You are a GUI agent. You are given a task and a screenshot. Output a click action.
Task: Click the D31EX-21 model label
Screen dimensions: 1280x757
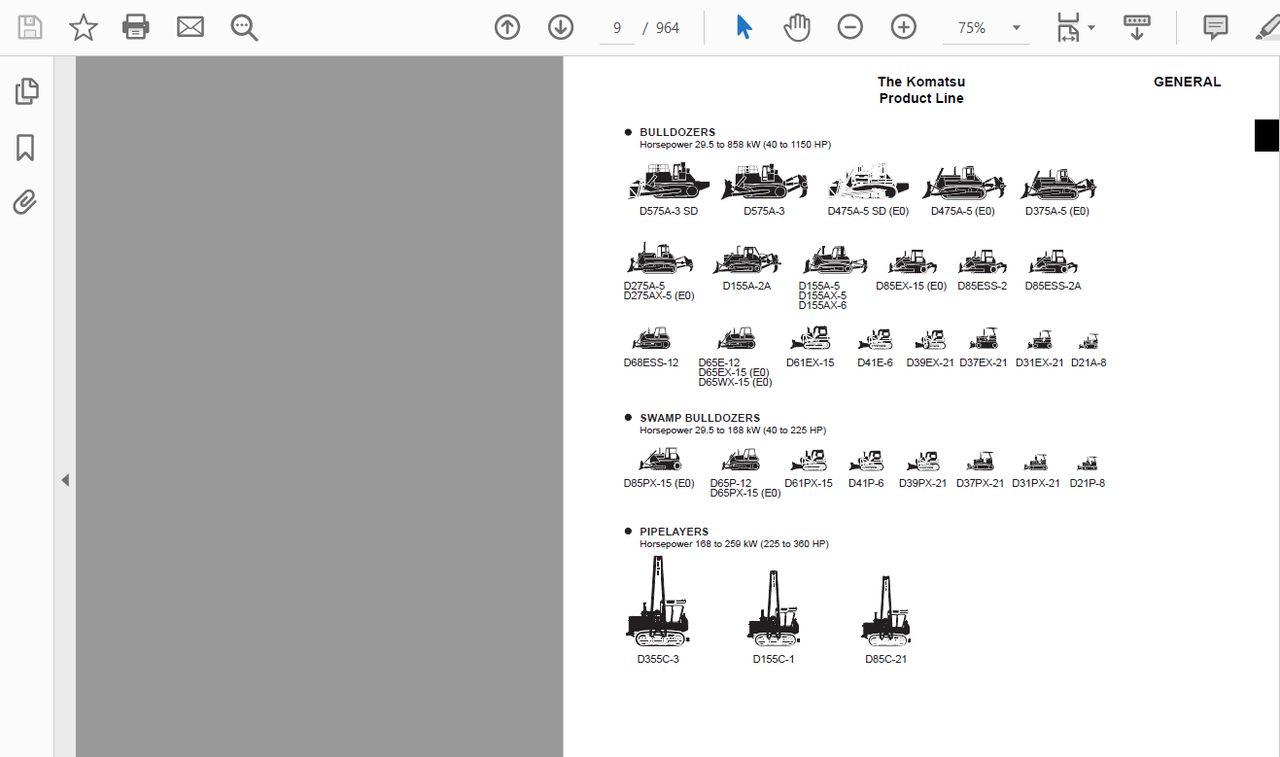pyautogui.click(x=1039, y=363)
